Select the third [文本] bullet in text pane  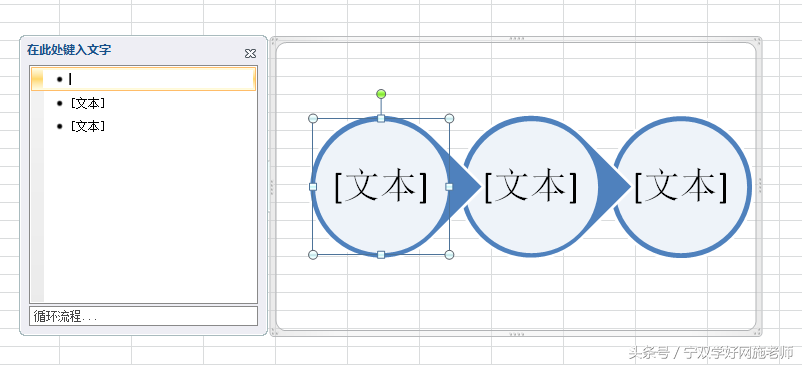coord(88,126)
